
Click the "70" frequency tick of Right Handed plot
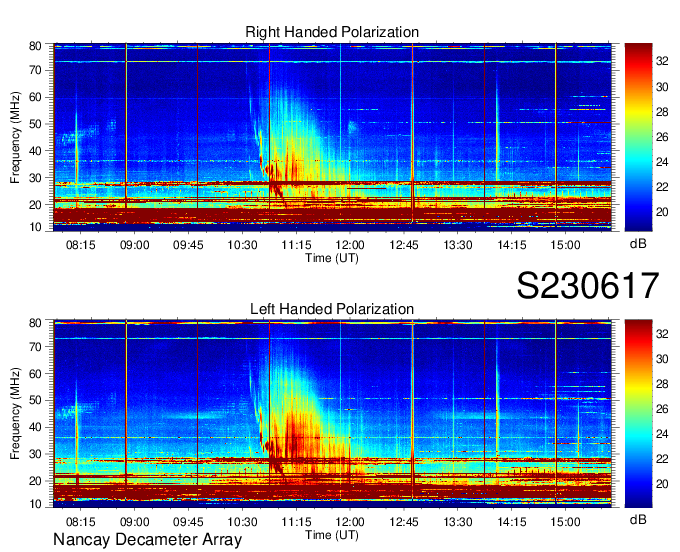(x=36, y=70)
